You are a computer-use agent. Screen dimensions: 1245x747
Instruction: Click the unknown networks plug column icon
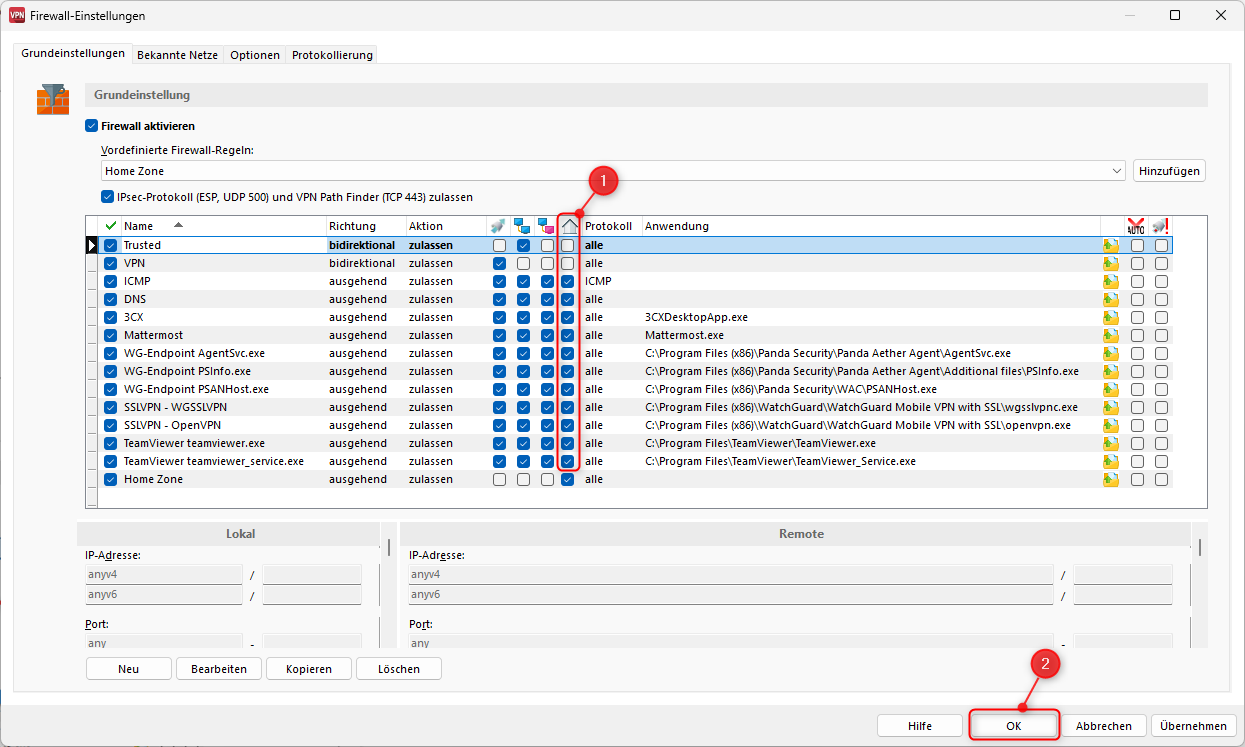[498, 226]
